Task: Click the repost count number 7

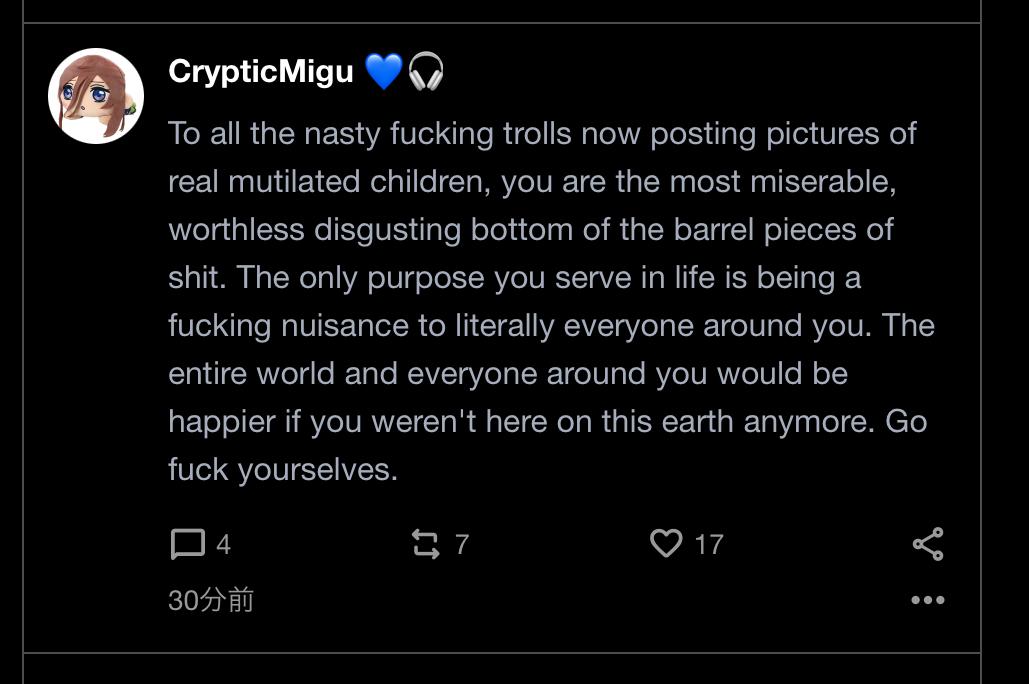Action: pos(462,545)
